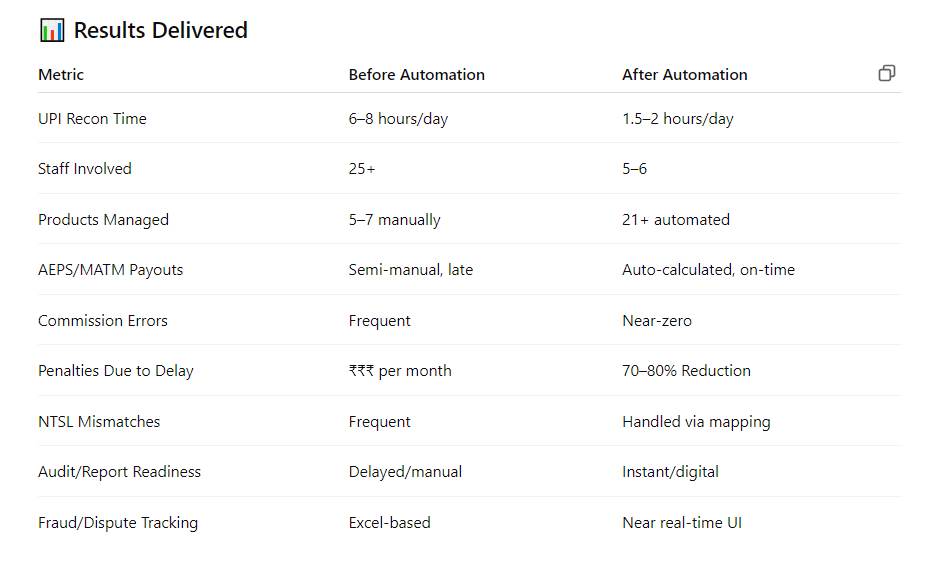The height and width of the screenshot is (581, 944).
Task: Click the After Automation column header
Action: point(685,75)
